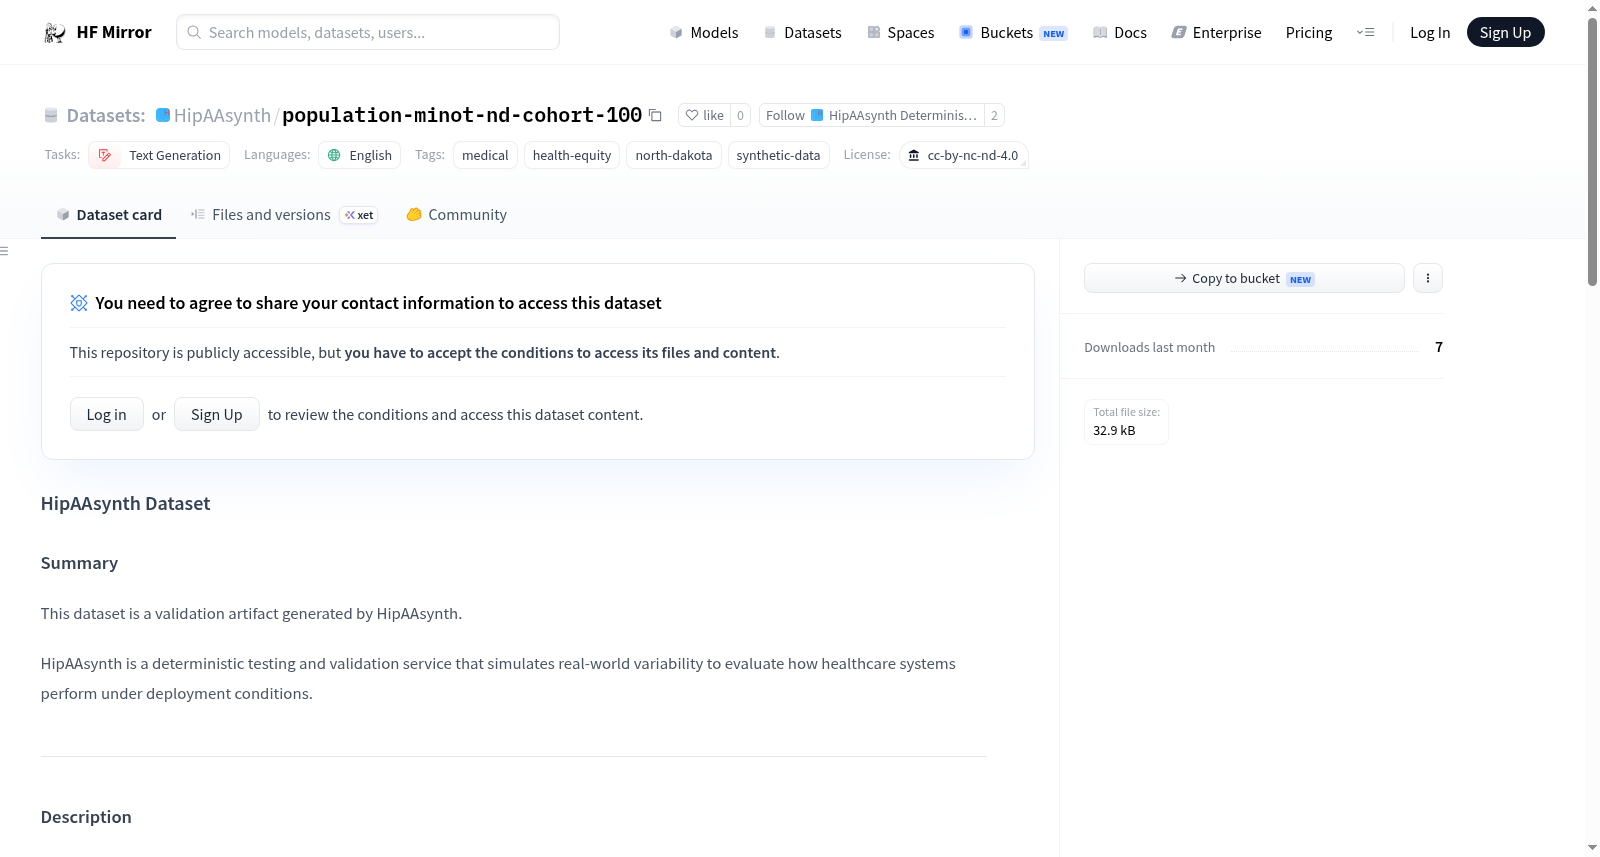Open the Models page
1600x857 pixels.
tap(704, 33)
